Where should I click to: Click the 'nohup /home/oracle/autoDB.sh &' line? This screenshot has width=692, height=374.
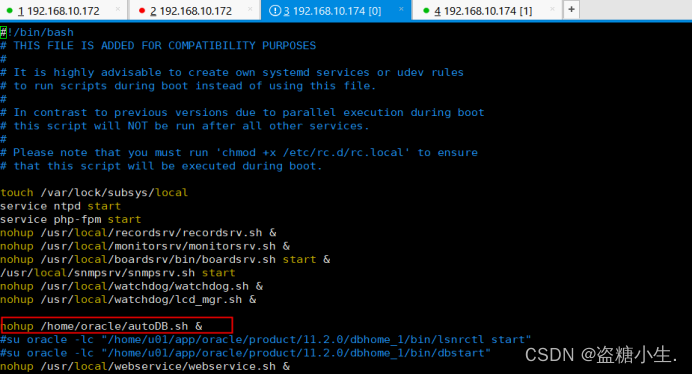[102, 326]
